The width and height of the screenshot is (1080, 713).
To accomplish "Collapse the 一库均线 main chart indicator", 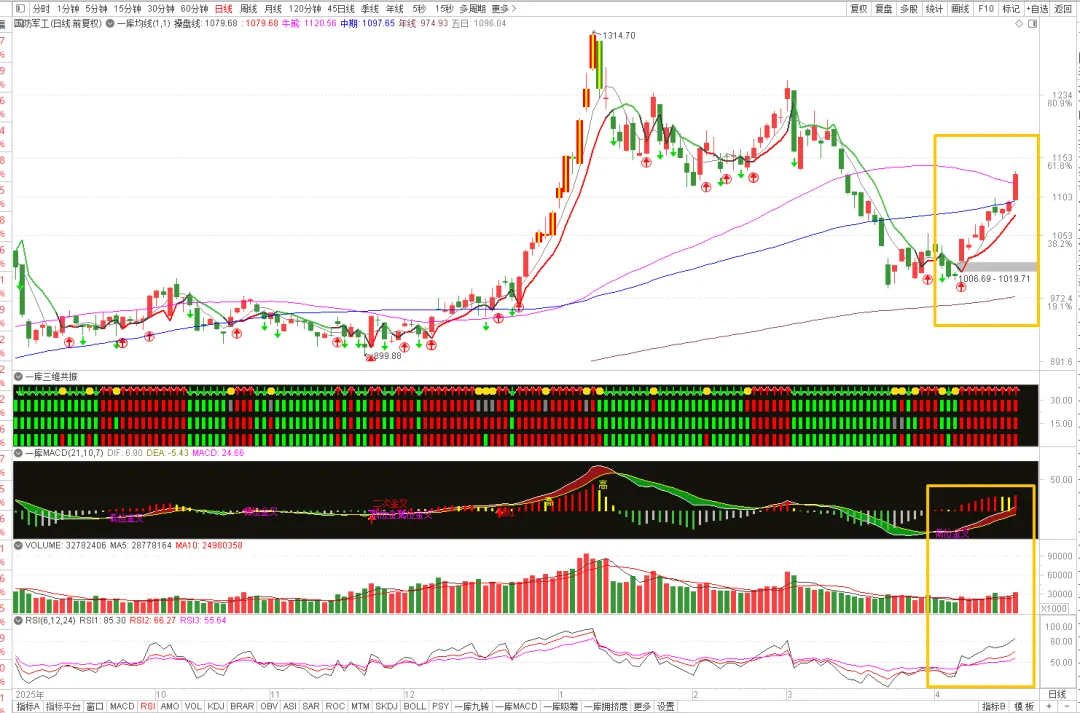I will tap(110, 23).
